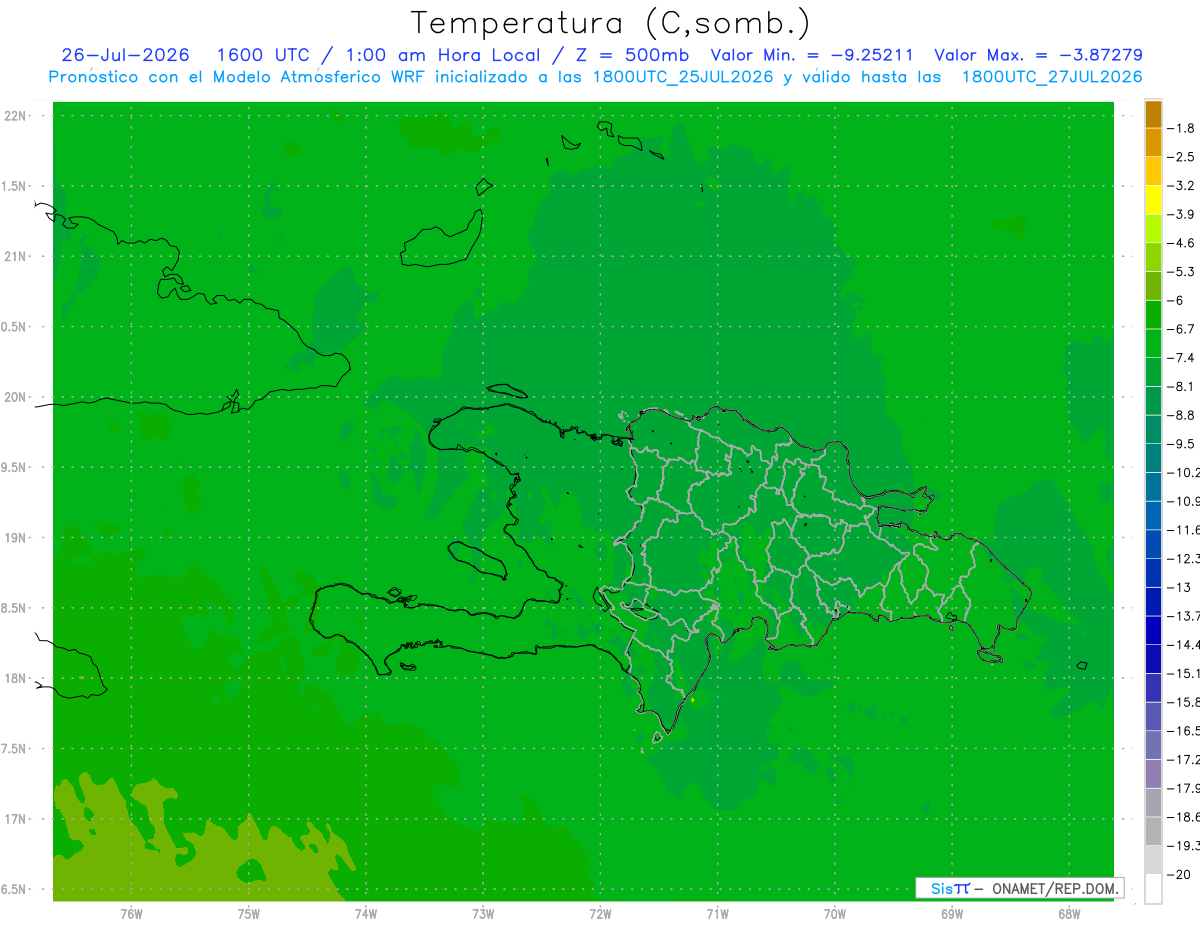1200x927 pixels.
Task: Click the '69W' longitude label
Action: 952,913
